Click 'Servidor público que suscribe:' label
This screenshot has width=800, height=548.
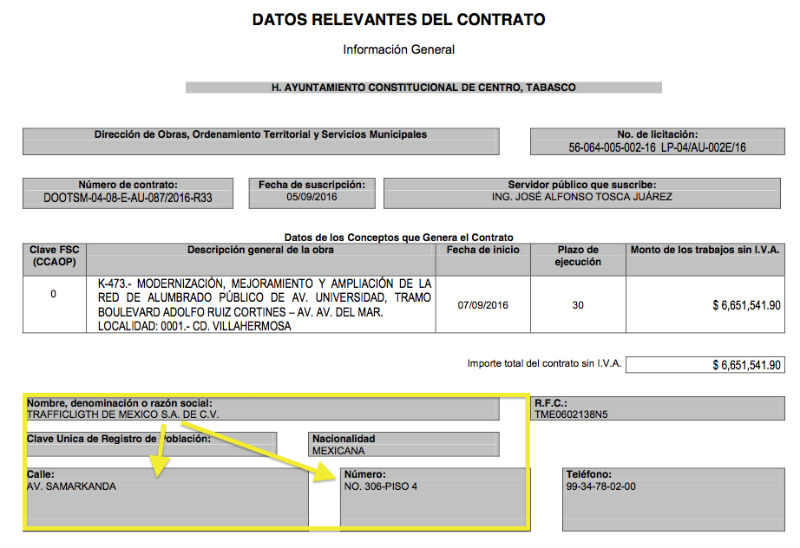coord(582,185)
